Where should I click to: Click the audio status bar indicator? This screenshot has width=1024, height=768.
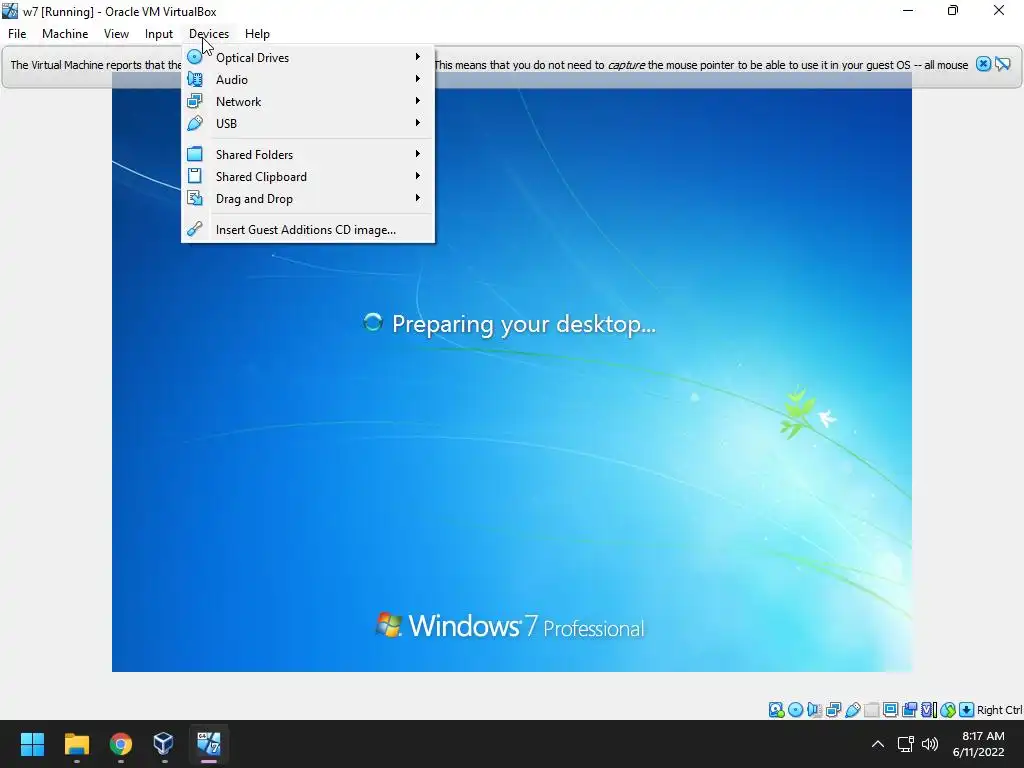814,710
